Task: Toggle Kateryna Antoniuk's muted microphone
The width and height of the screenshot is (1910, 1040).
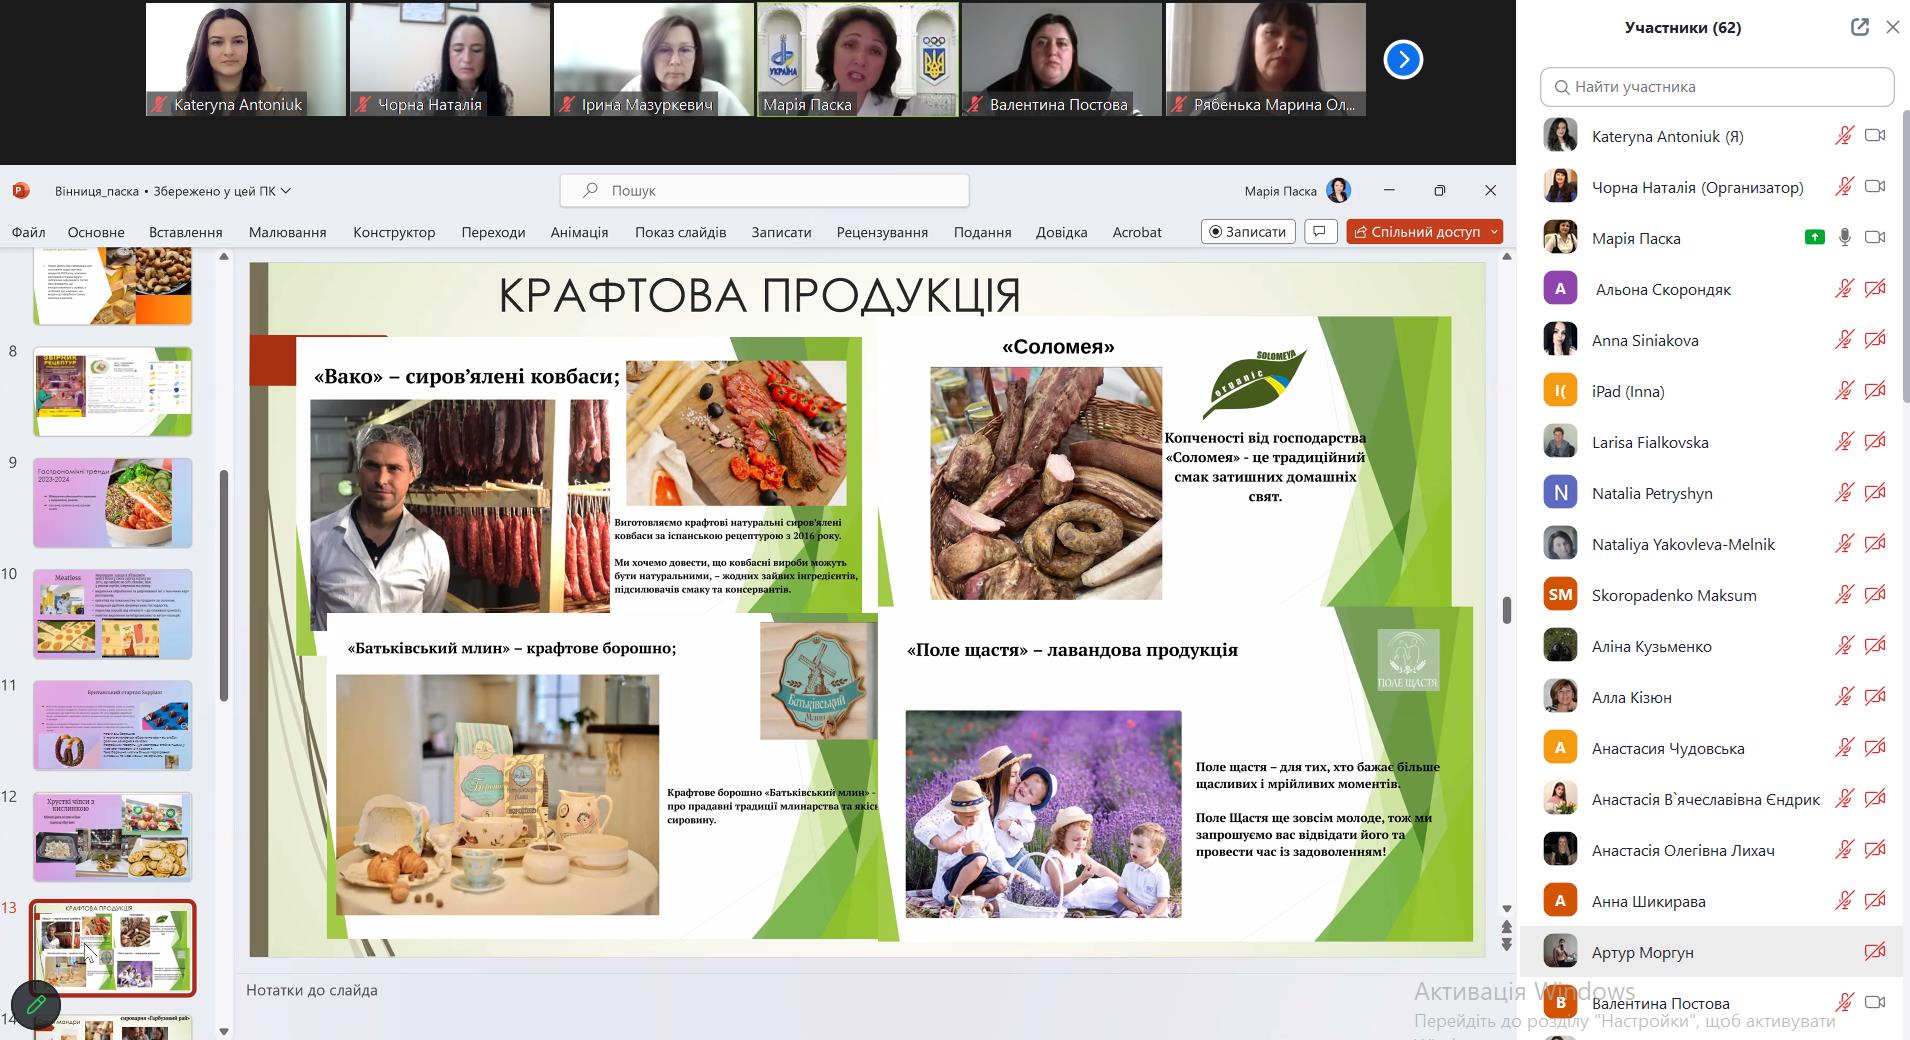Action: [x=1844, y=136]
